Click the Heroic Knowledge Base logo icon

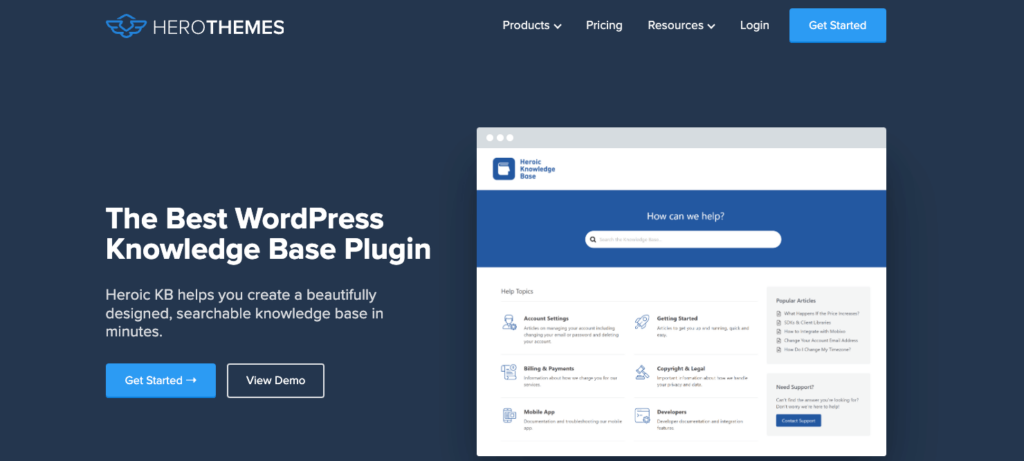point(505,169)
